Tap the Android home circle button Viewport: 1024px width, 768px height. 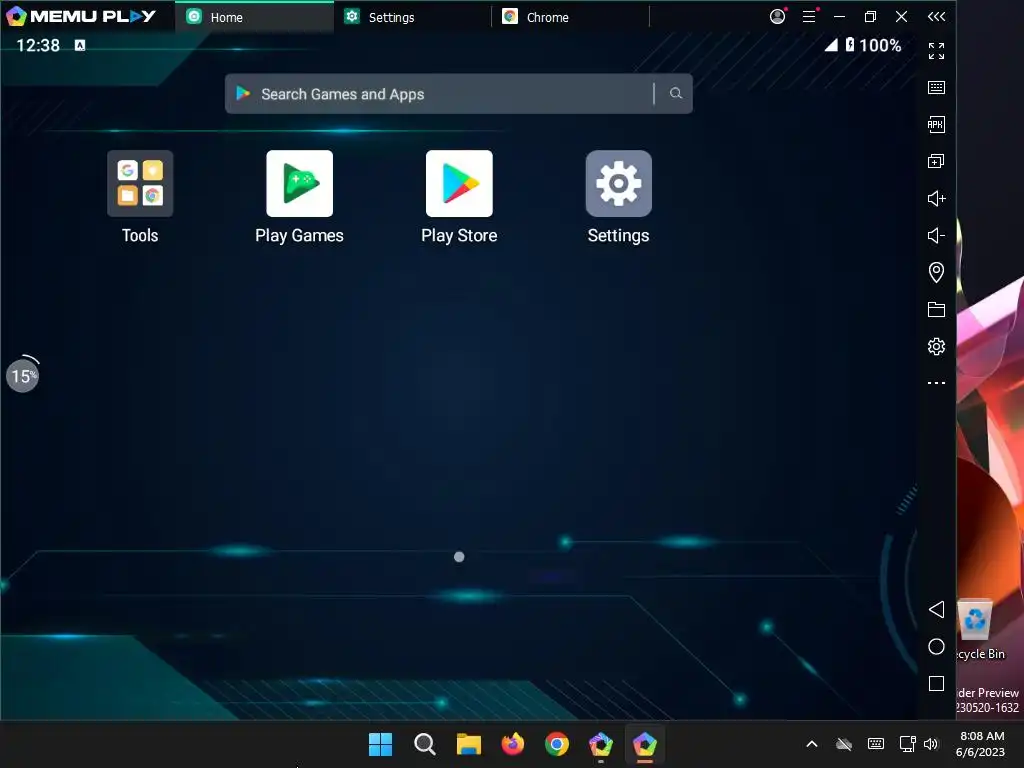[936, 647]
